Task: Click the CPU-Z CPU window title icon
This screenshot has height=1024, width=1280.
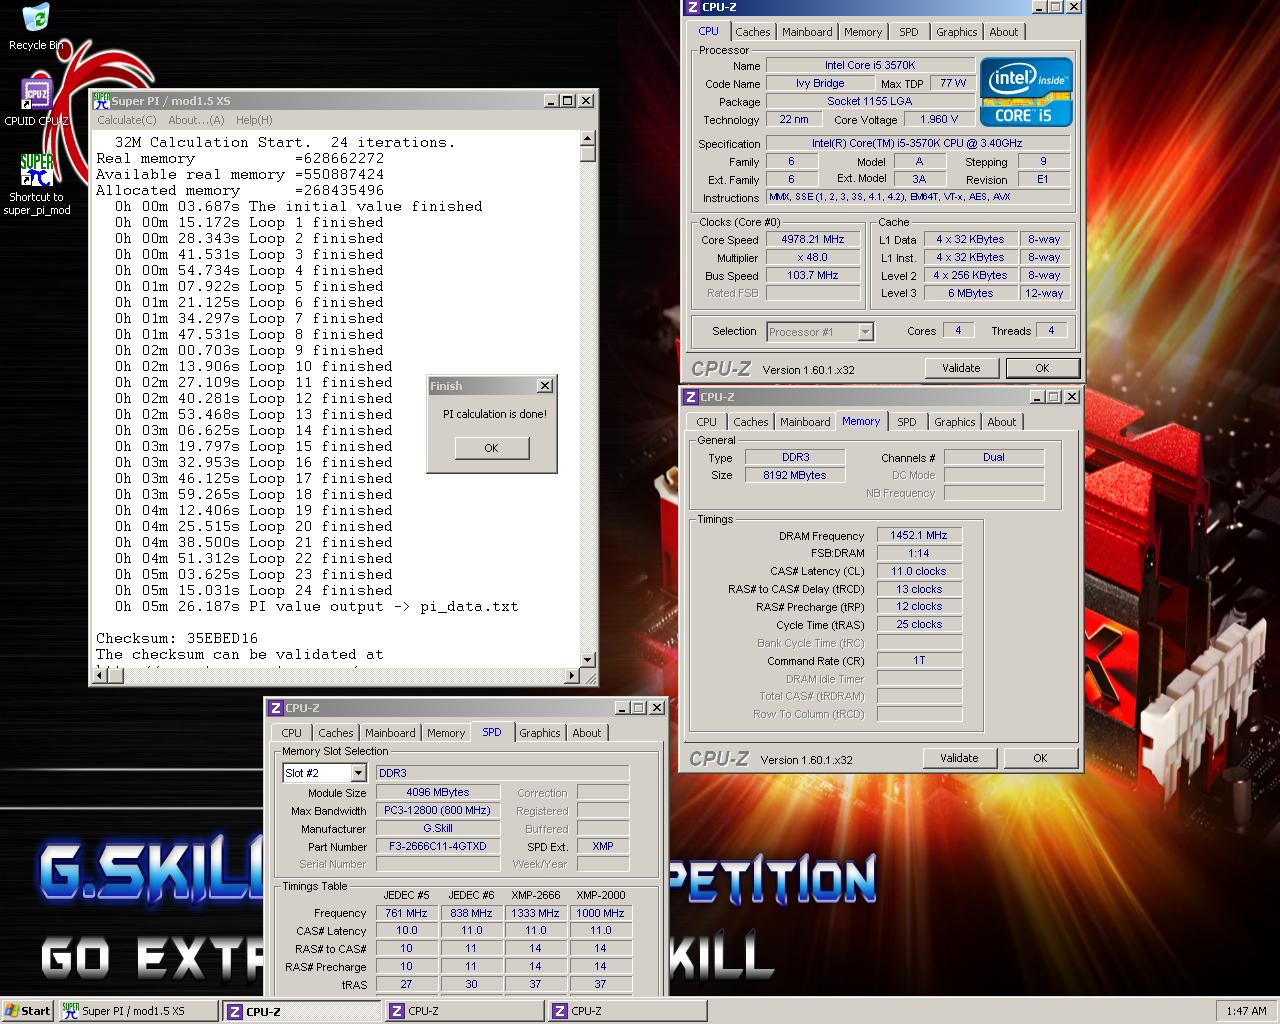Action: 692,7
